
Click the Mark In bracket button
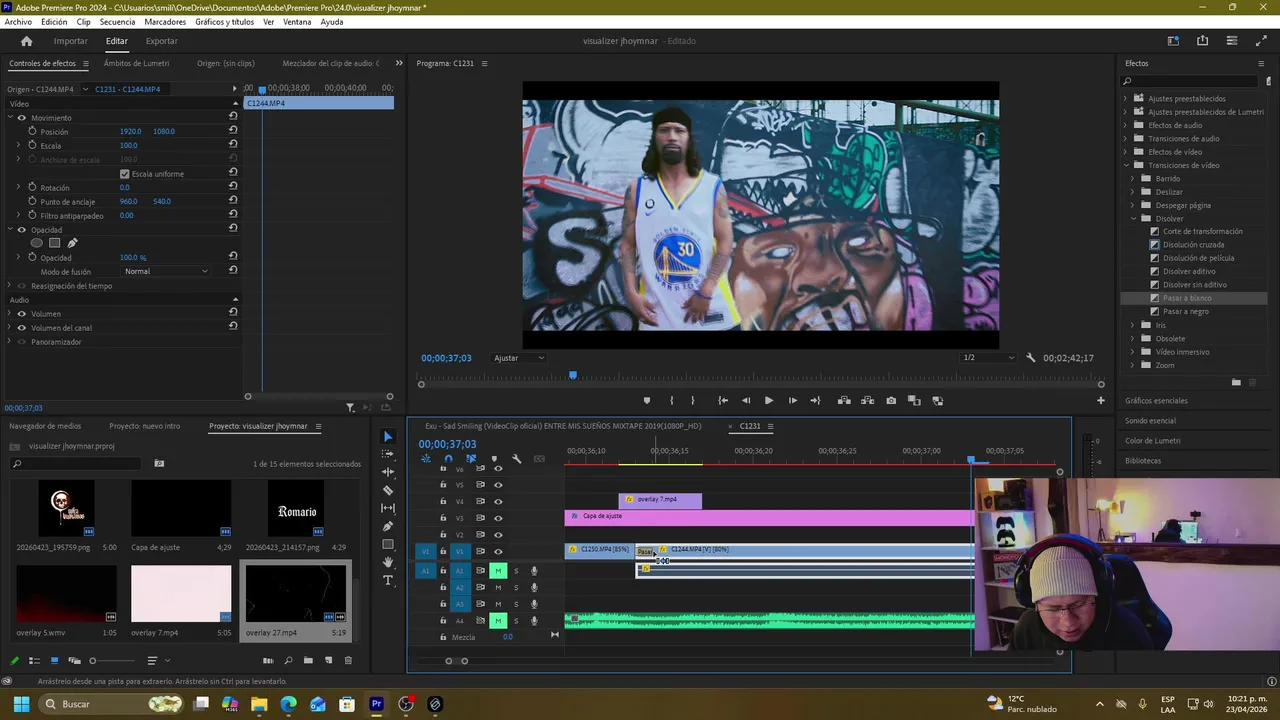(671, 401)
